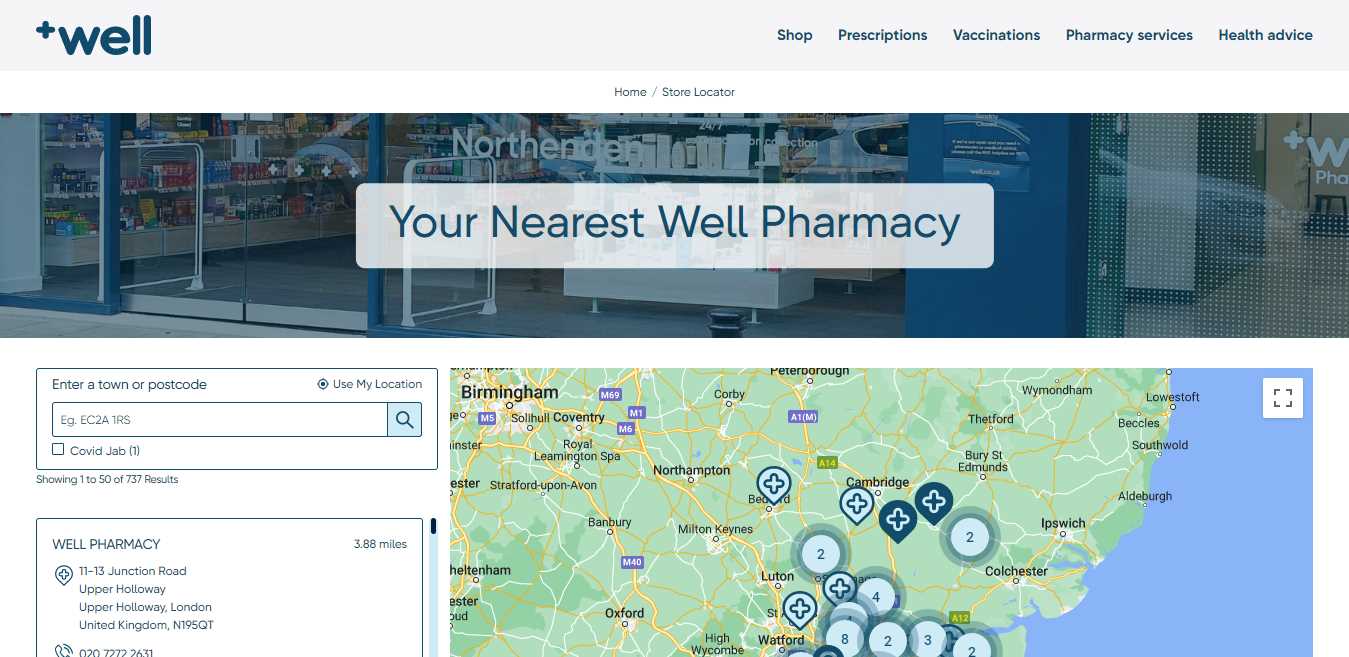Open the Health advice section
The width and height of the screenshot is (1349, 657).
[1265, 35]
